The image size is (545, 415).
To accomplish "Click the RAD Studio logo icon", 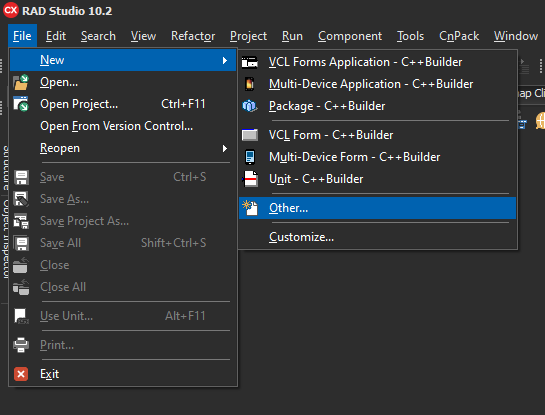I will (10, 10).
